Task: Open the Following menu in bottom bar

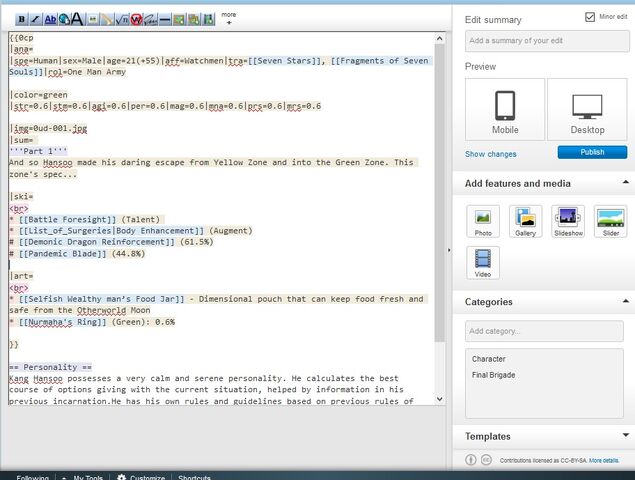Action: [32, 477]
